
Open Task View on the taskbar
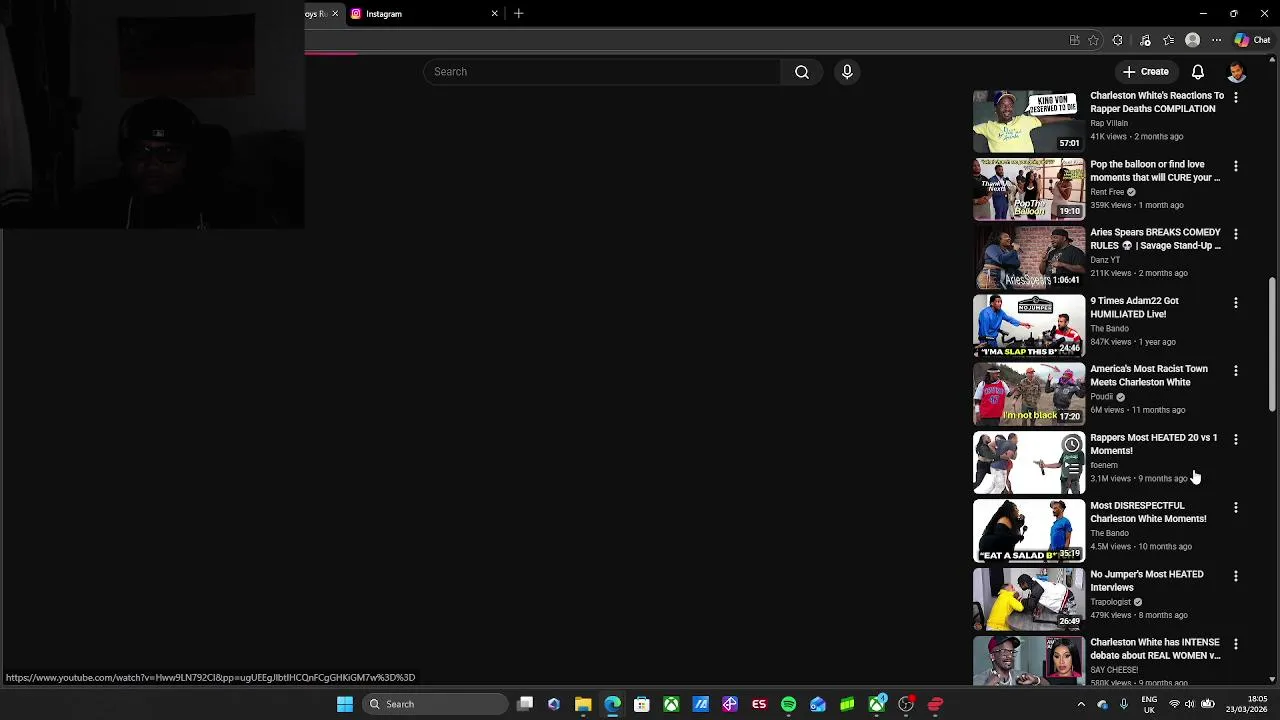(525, 704)
